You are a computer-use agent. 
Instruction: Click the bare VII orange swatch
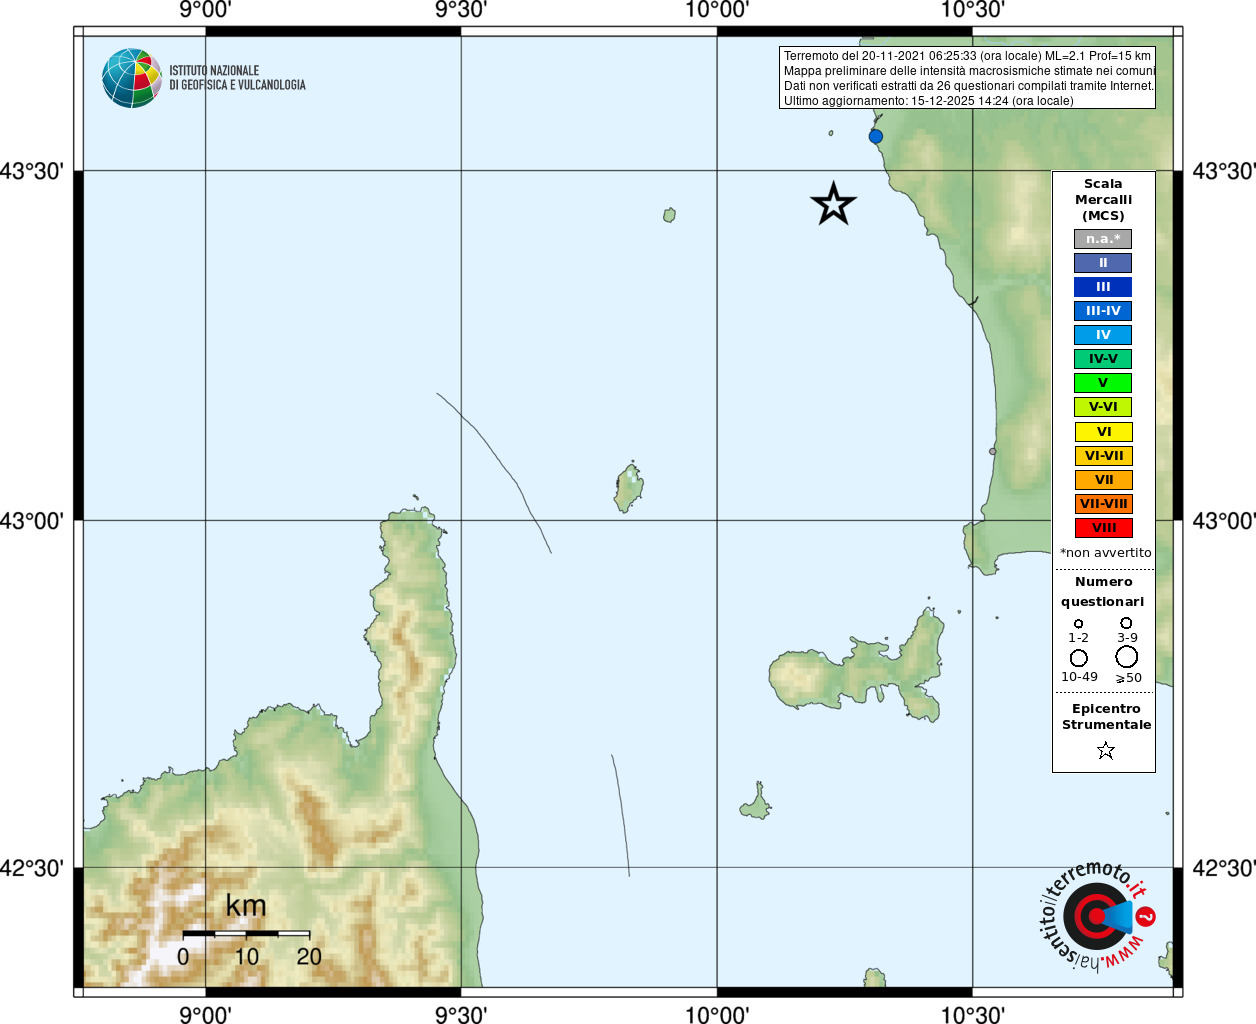[x=1103, y=480]
